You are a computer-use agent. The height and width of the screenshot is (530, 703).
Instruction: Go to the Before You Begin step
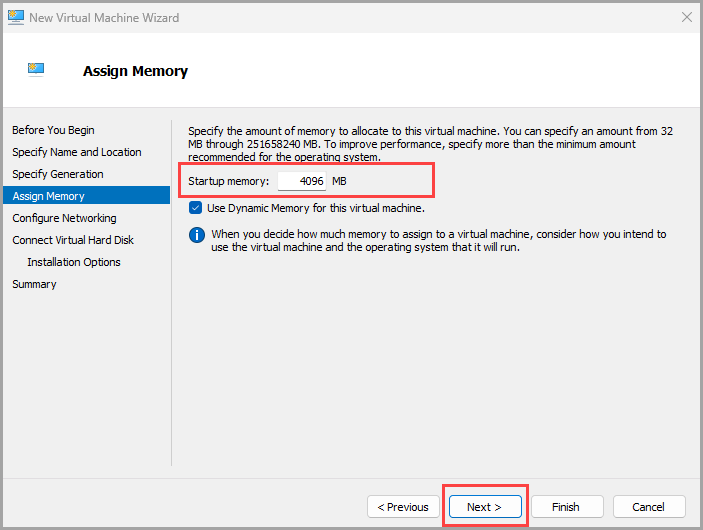pos(53,130)
